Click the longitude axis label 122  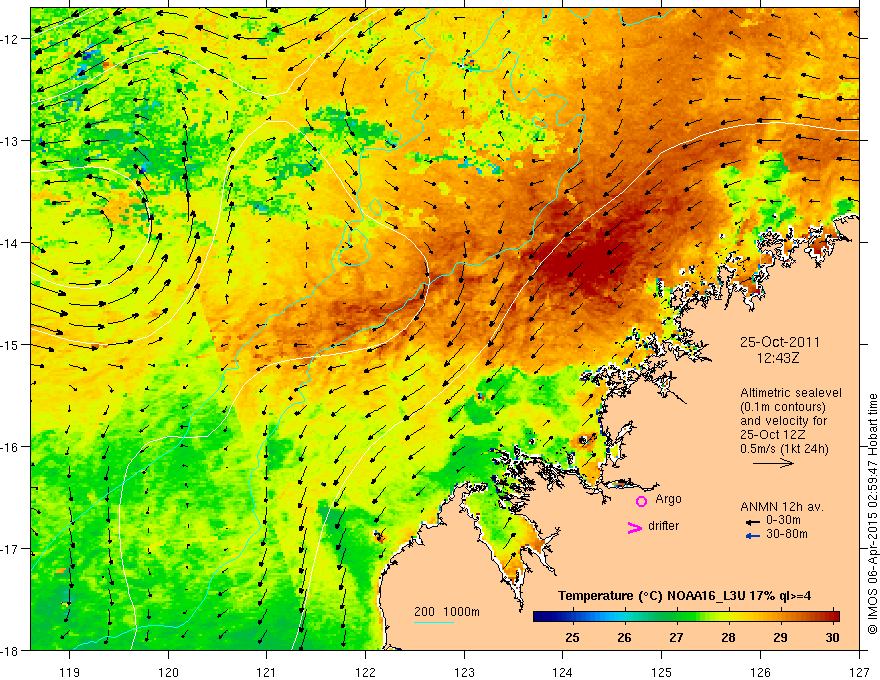point(365,672)
